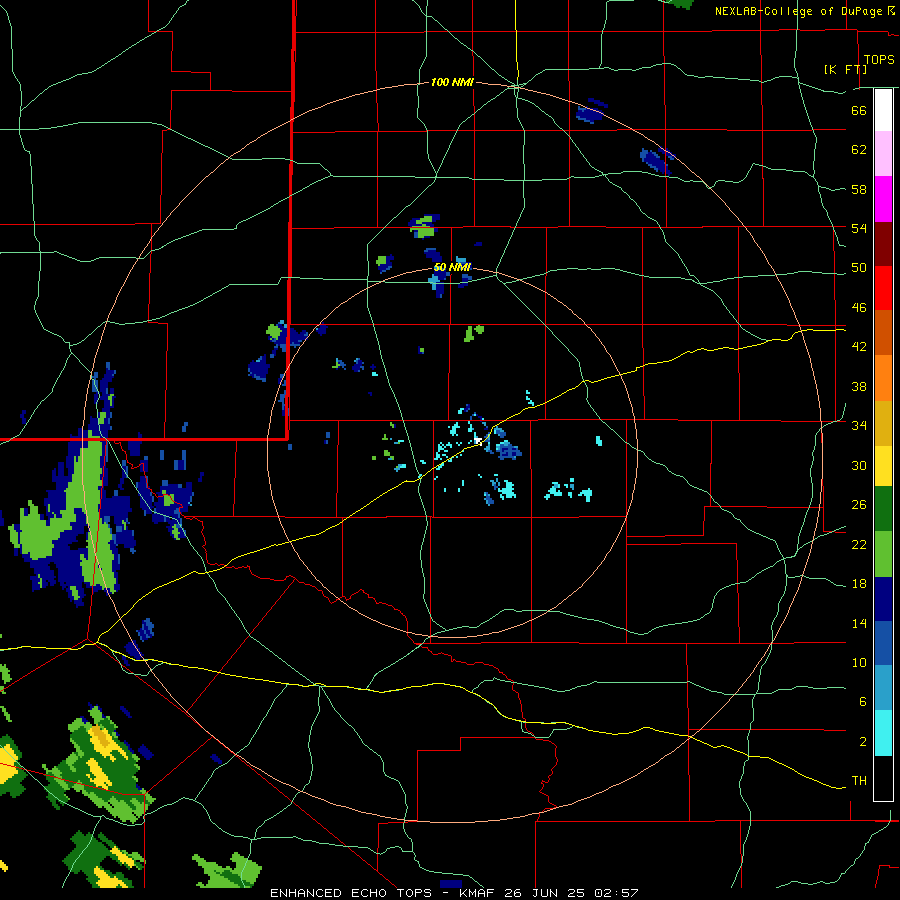Click the "NEXLAB-College of DuPage" credit text
Image resolution: width=900 pixels, height=900 pixels.
(798, 11)
